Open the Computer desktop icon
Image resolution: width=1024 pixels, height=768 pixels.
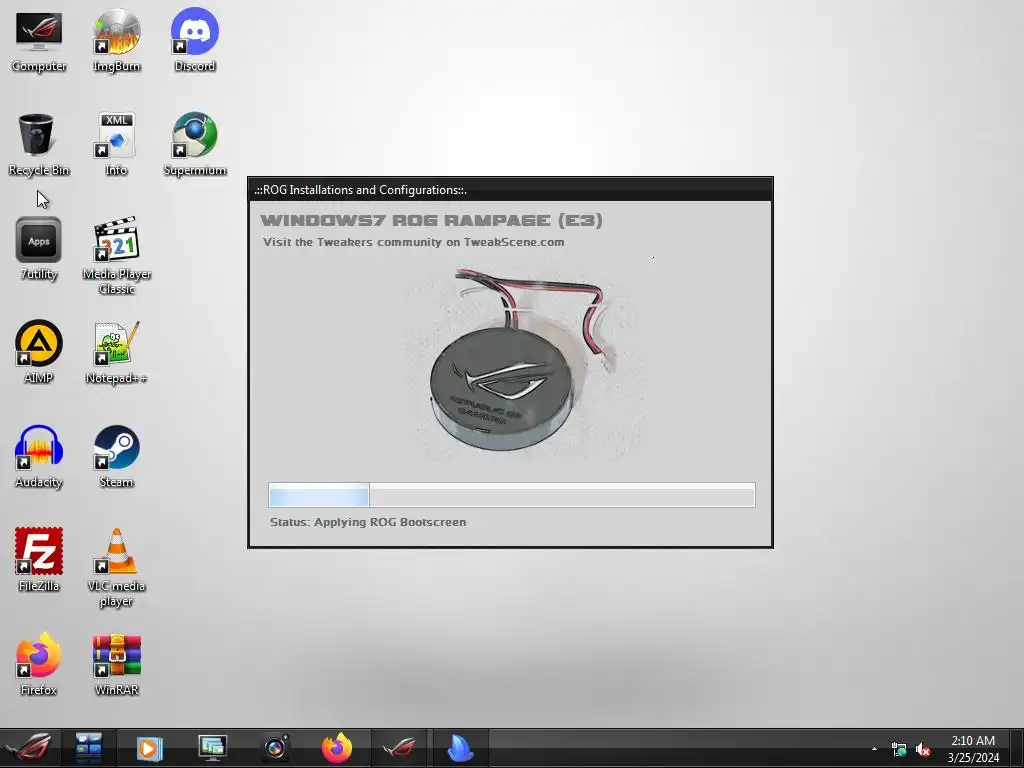tap(39, 40)
